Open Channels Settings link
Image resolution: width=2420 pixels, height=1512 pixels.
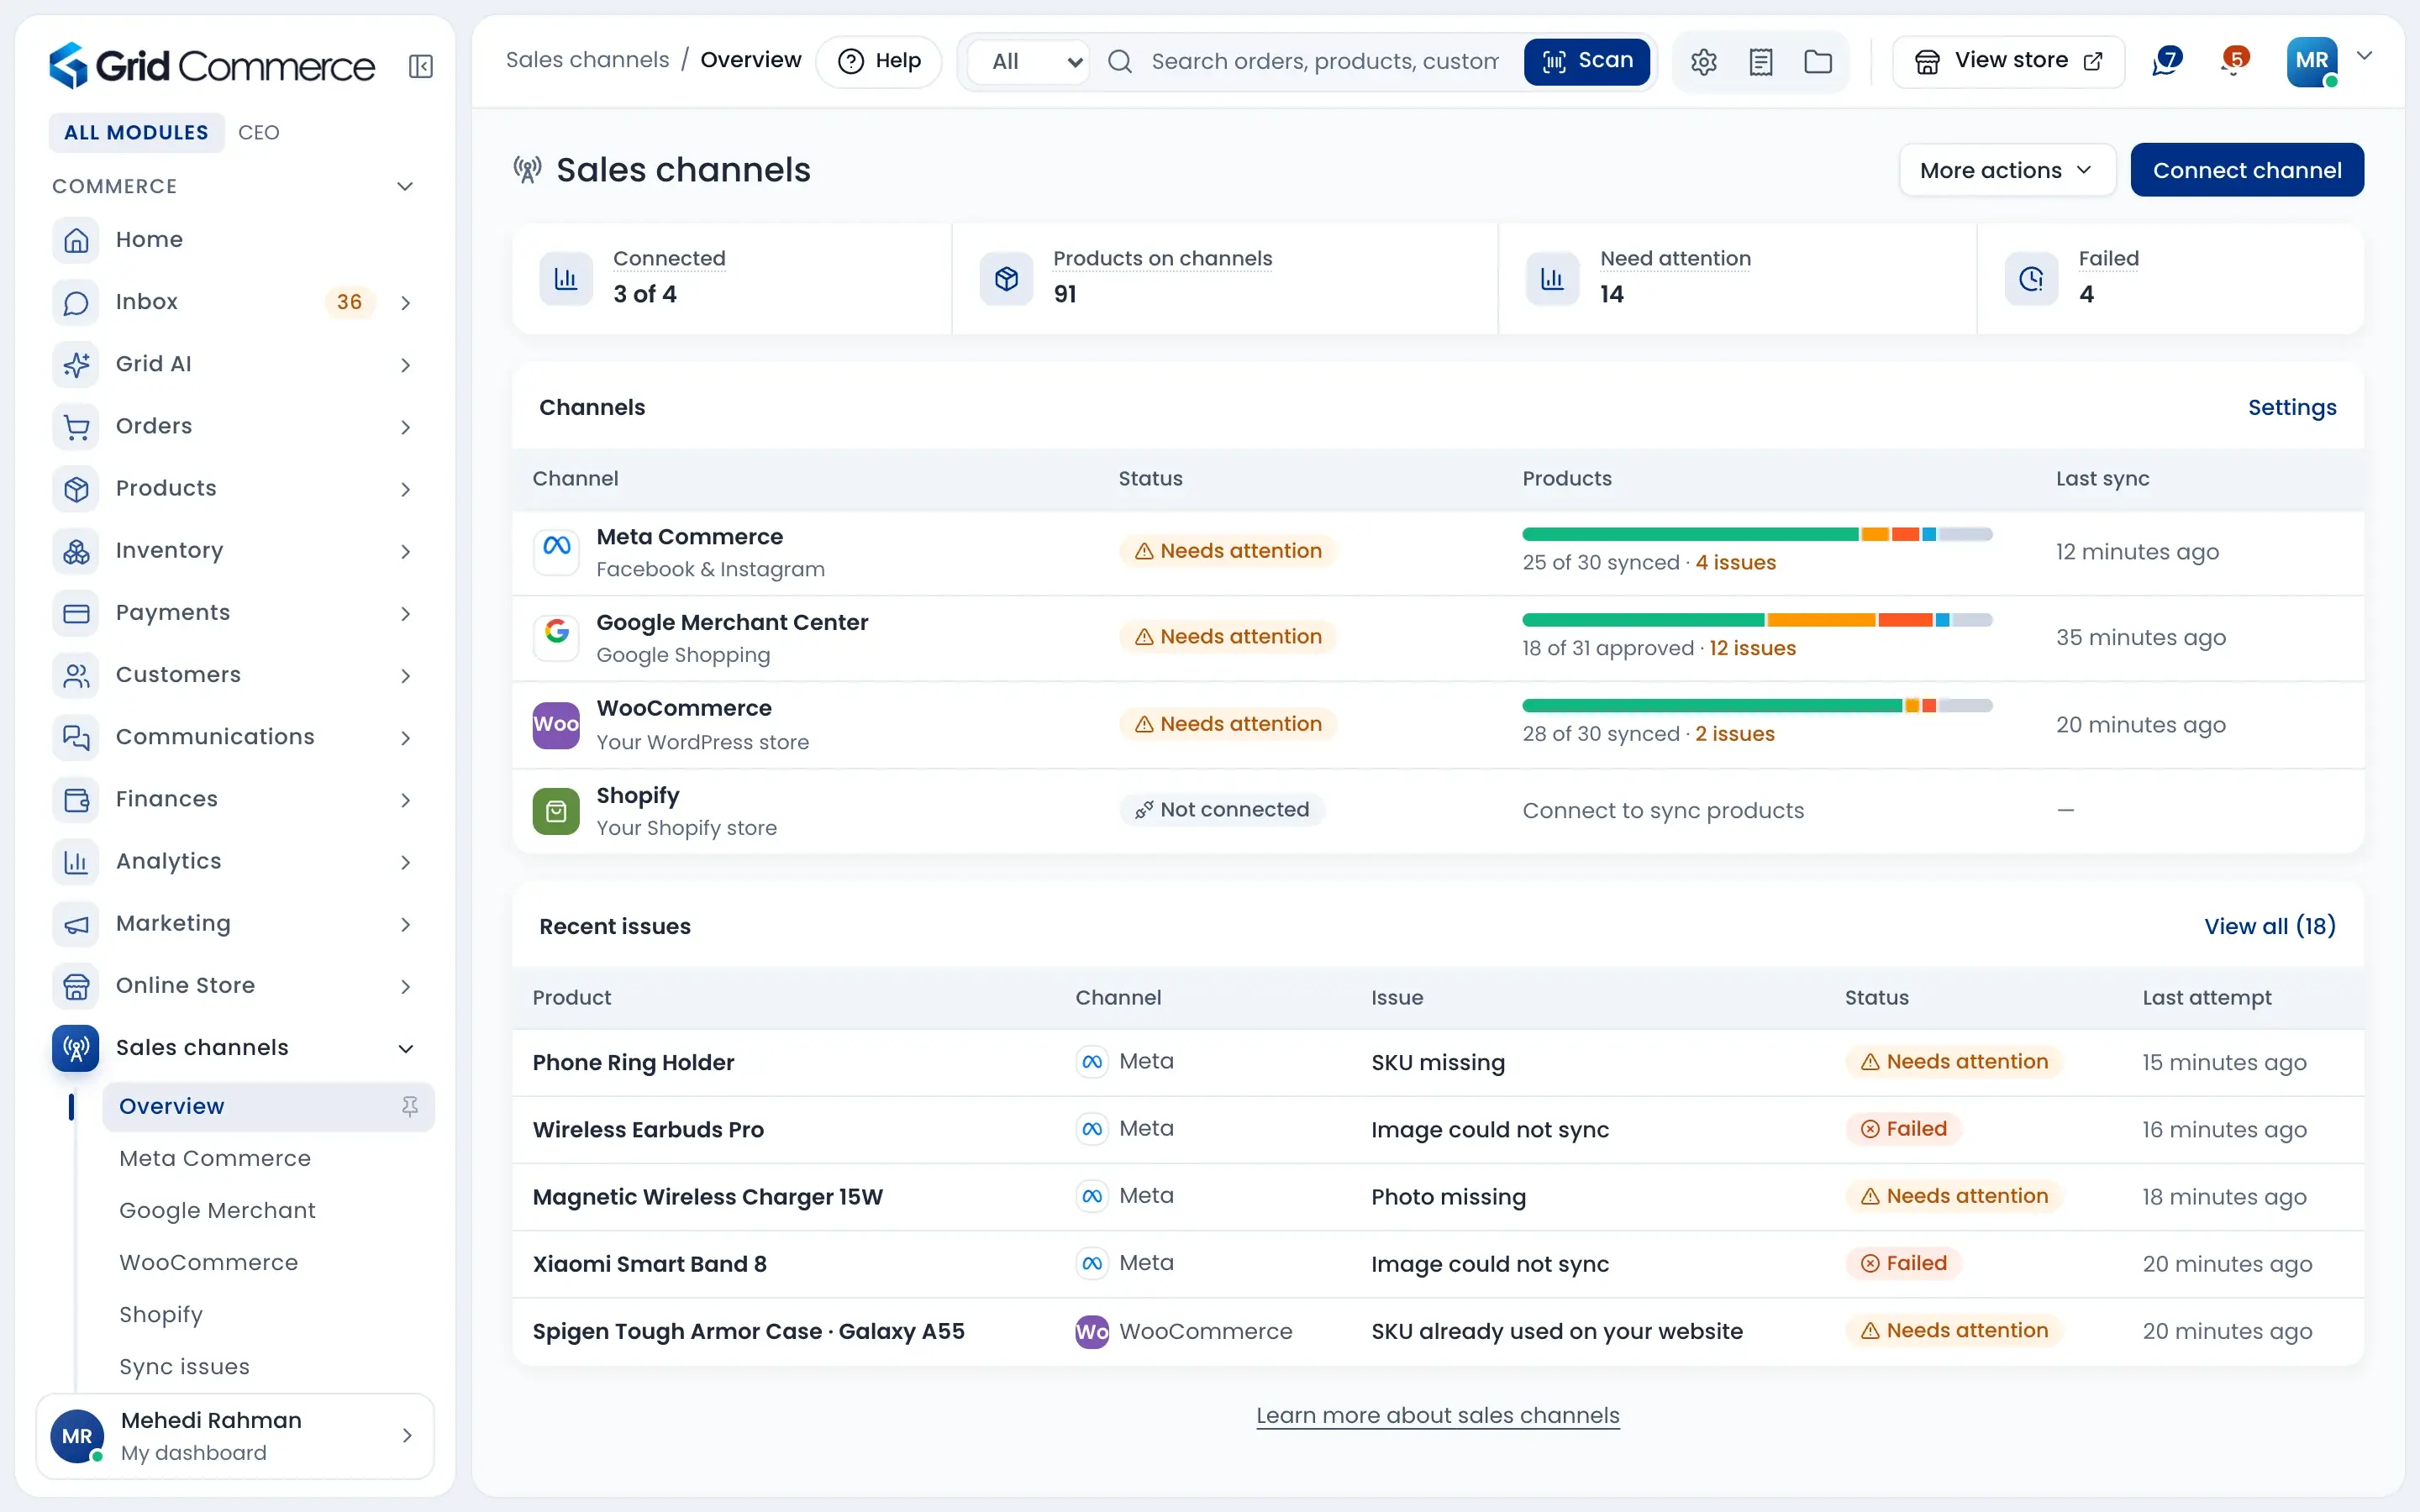(2292, 407)
